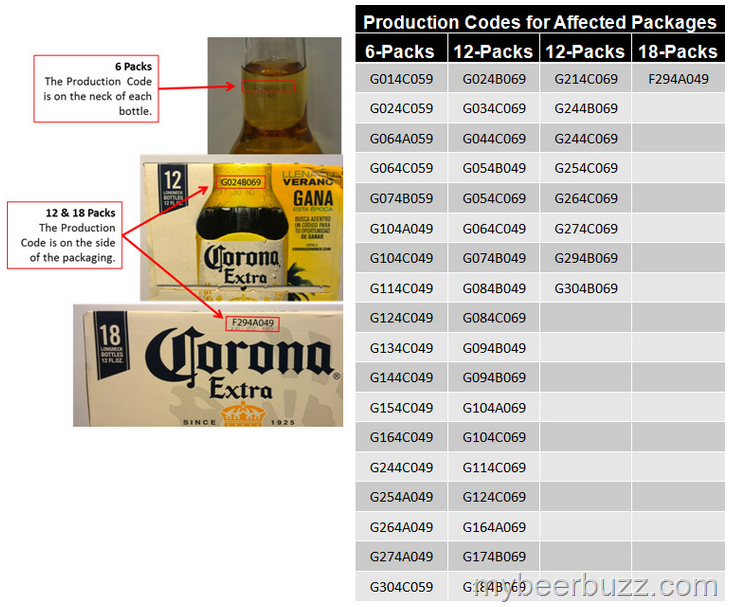732x607 pixels.
Task: Click production code G084B049
Action: pyautogui.click(x=494, y=289)
